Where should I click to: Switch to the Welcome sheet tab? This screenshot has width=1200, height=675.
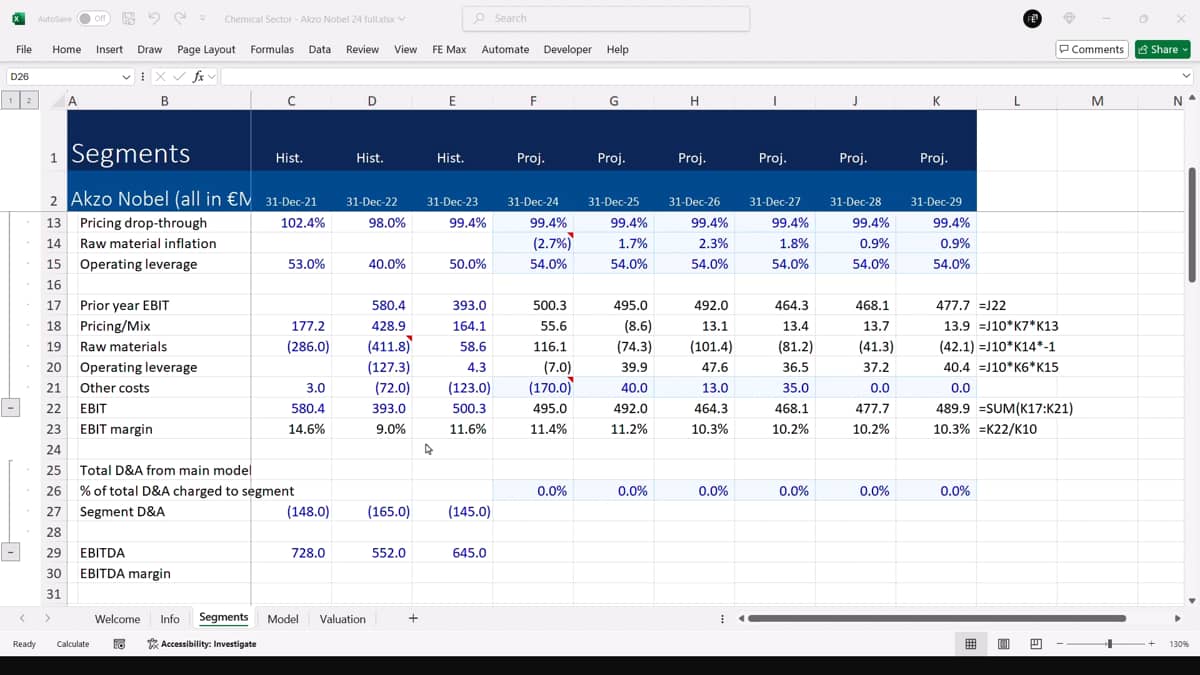[x=117, y=619]
